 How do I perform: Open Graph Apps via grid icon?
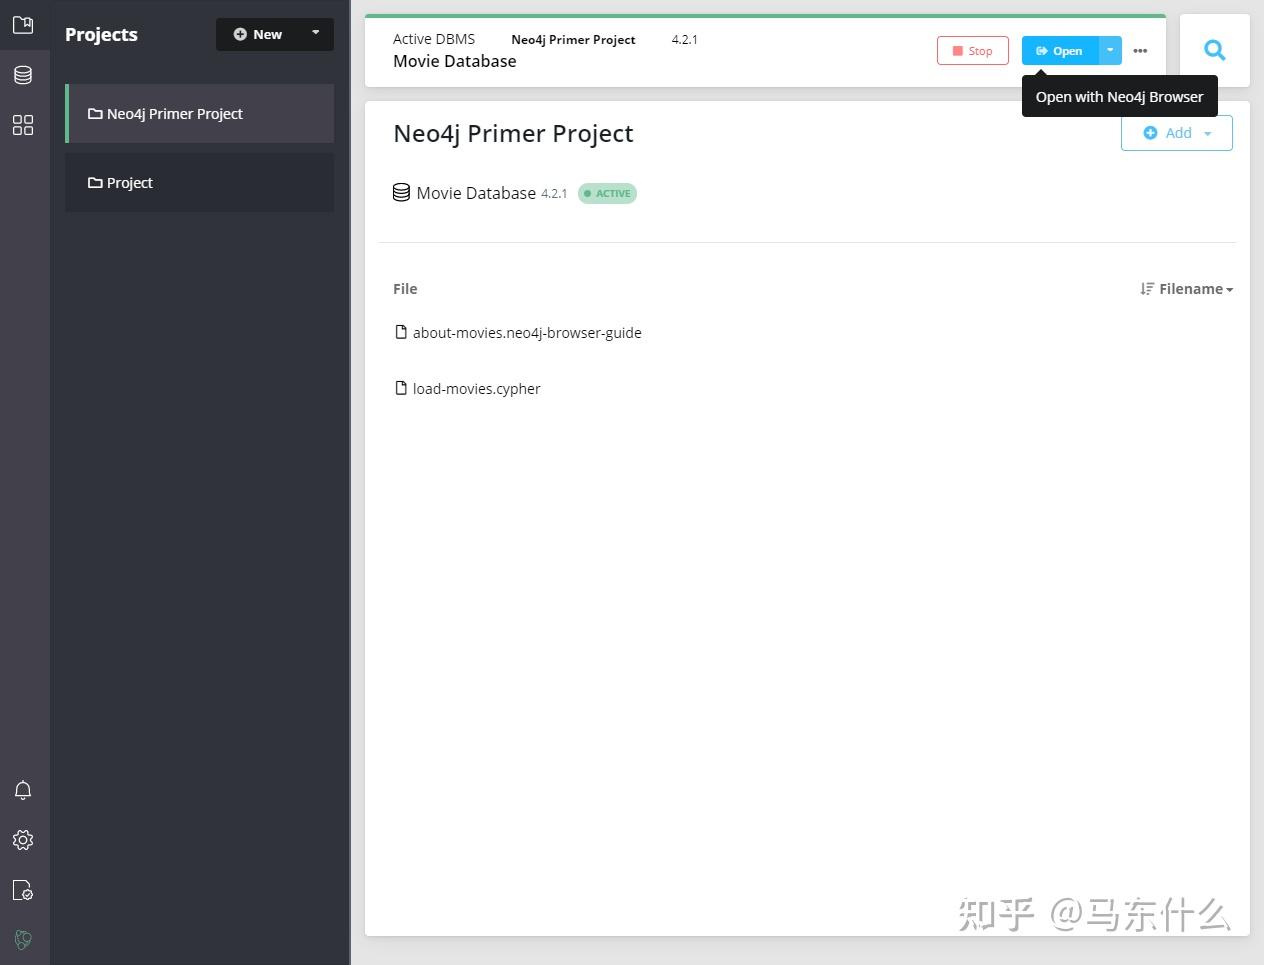[22, 124]
